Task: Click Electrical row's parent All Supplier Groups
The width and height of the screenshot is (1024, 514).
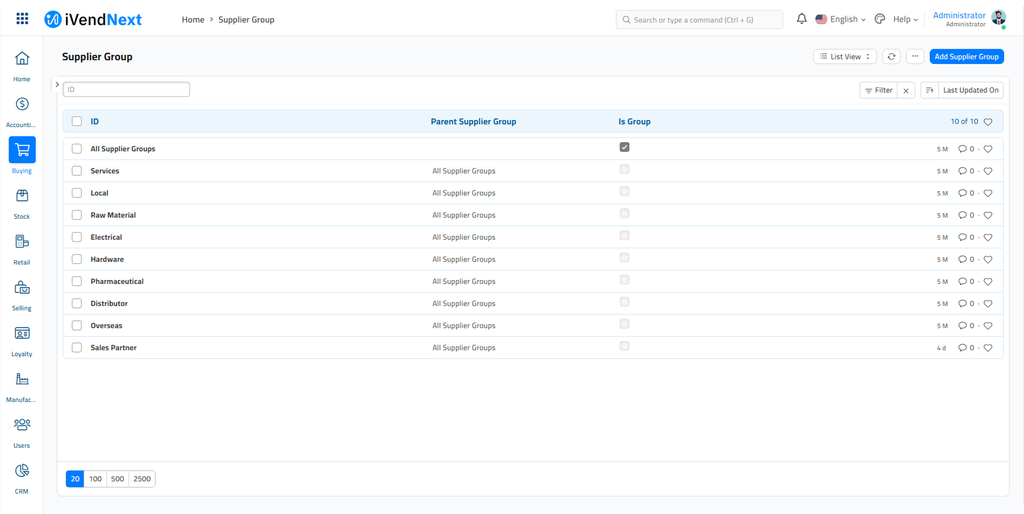Action: pos(464,237)
